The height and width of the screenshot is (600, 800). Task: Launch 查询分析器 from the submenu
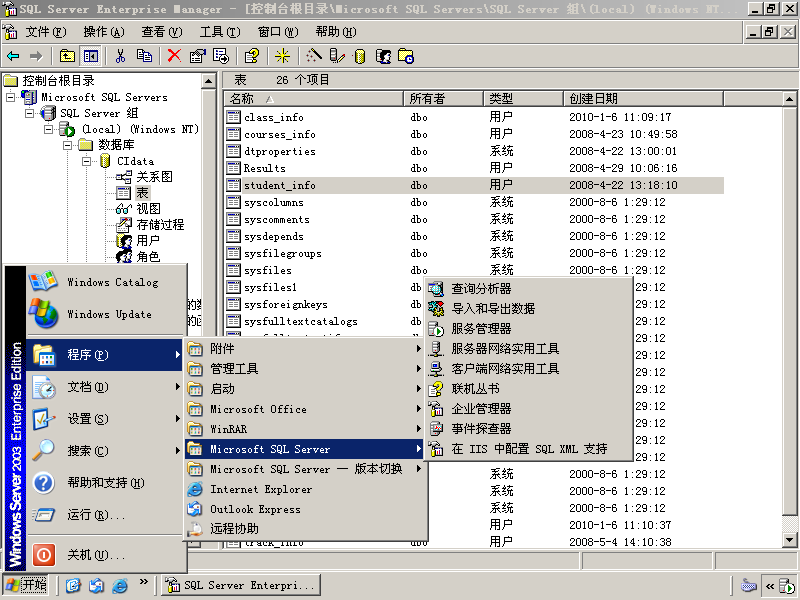[x=529, y=289]
